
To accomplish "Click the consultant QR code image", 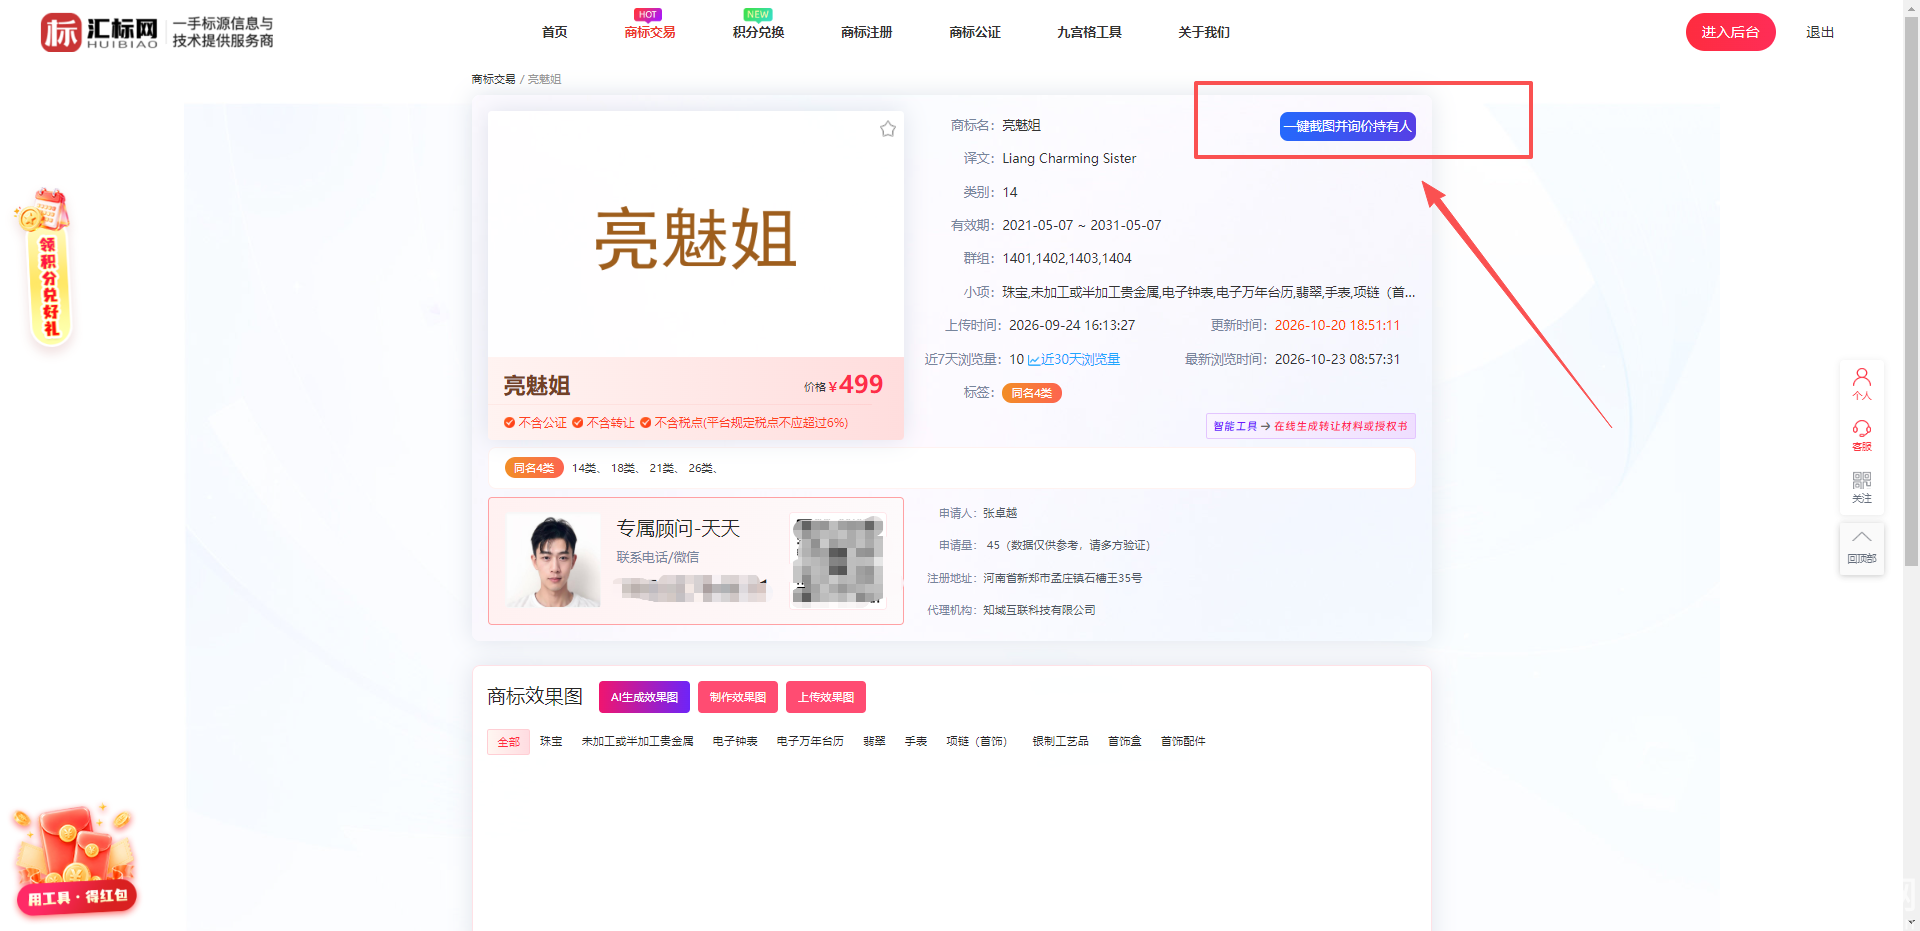I will click(x=838, y=561).
